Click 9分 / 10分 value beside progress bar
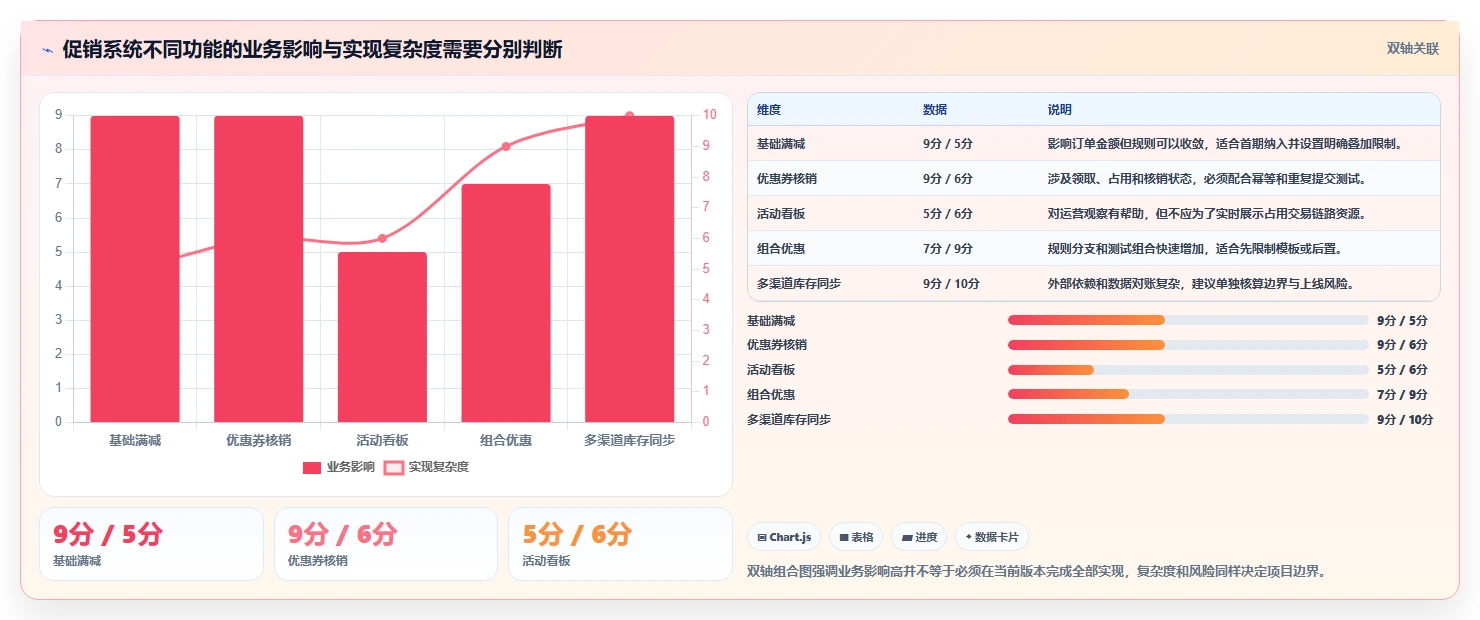The width and height of the screenshot is (1480, 620). pos(1405,419)
